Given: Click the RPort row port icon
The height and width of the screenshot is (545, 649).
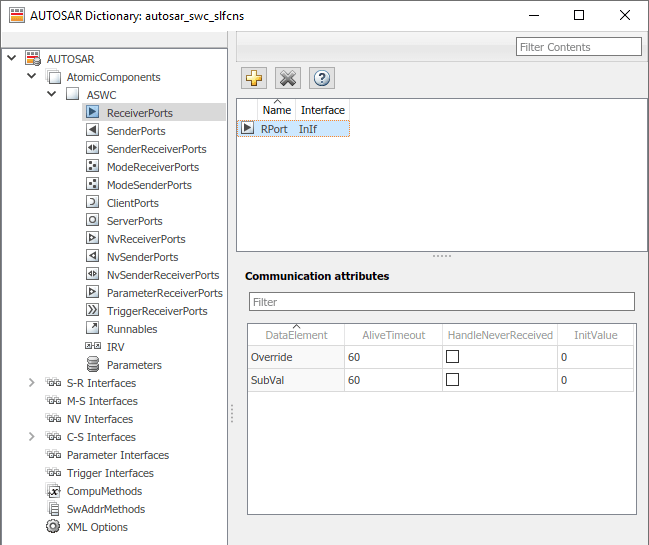Looking at the screenshot, I should [247, 128].
